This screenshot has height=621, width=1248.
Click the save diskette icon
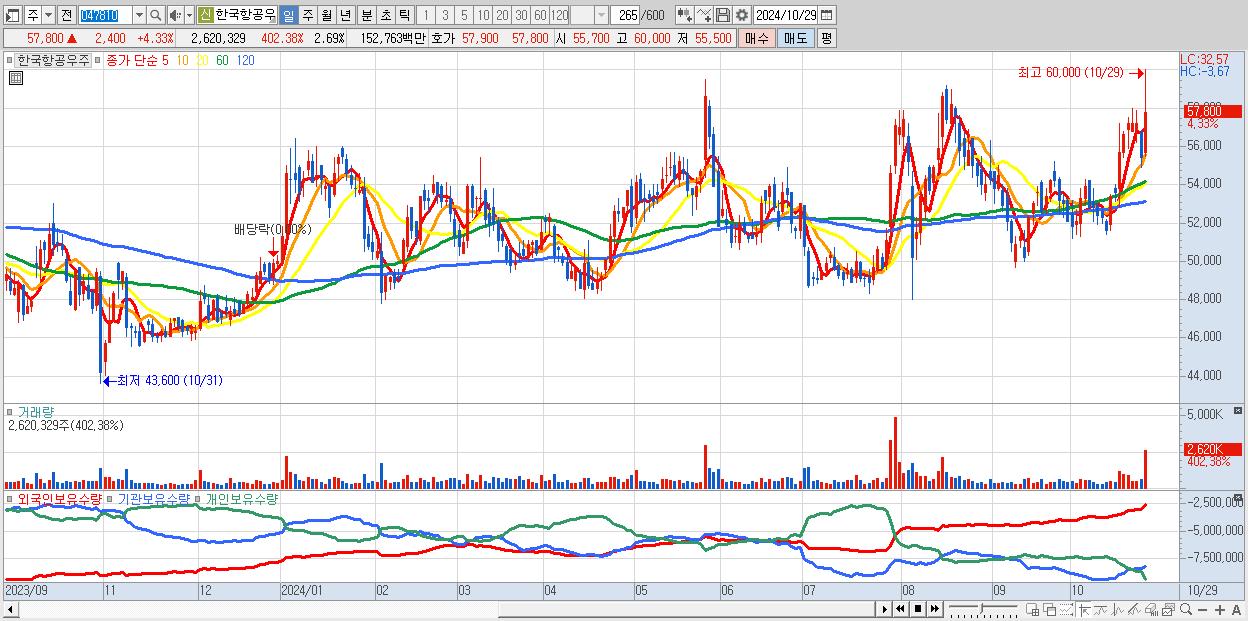tap(722, 15)
